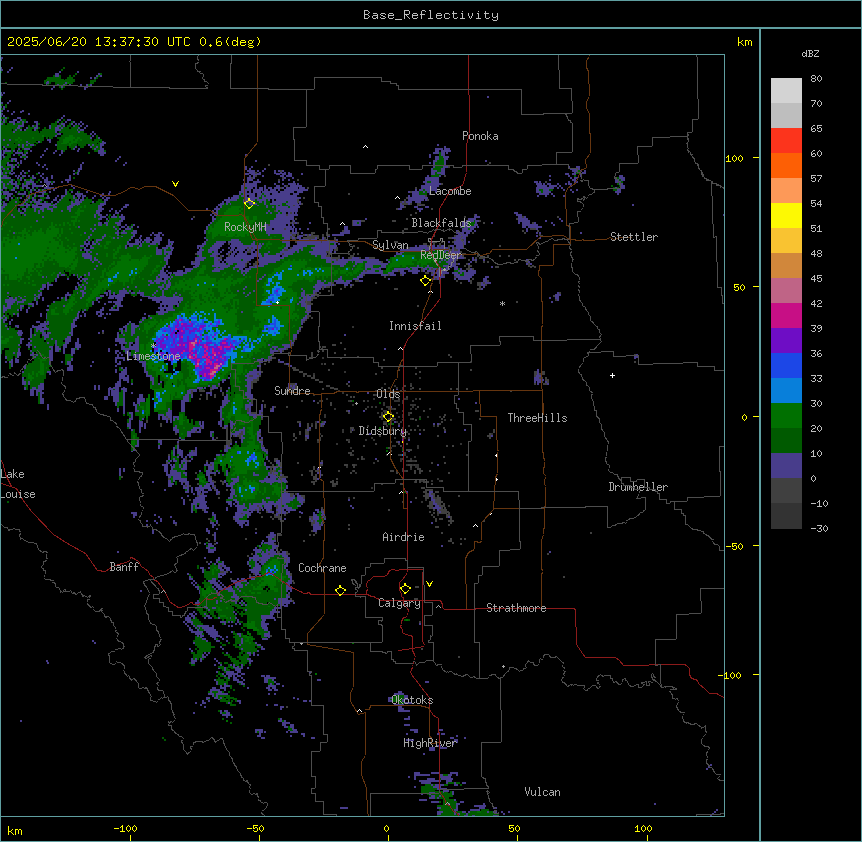This screenshot has height=842, width=862.
Task: Click the Strathmore label
Action: pos(516,608)
